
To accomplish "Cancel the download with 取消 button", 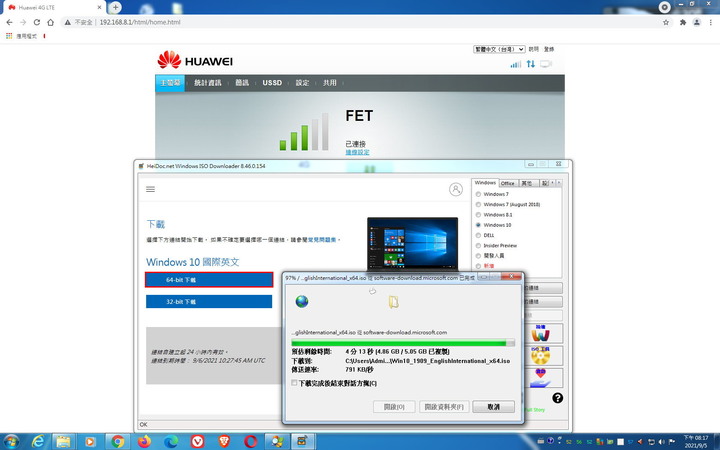I will coord(494,407).
